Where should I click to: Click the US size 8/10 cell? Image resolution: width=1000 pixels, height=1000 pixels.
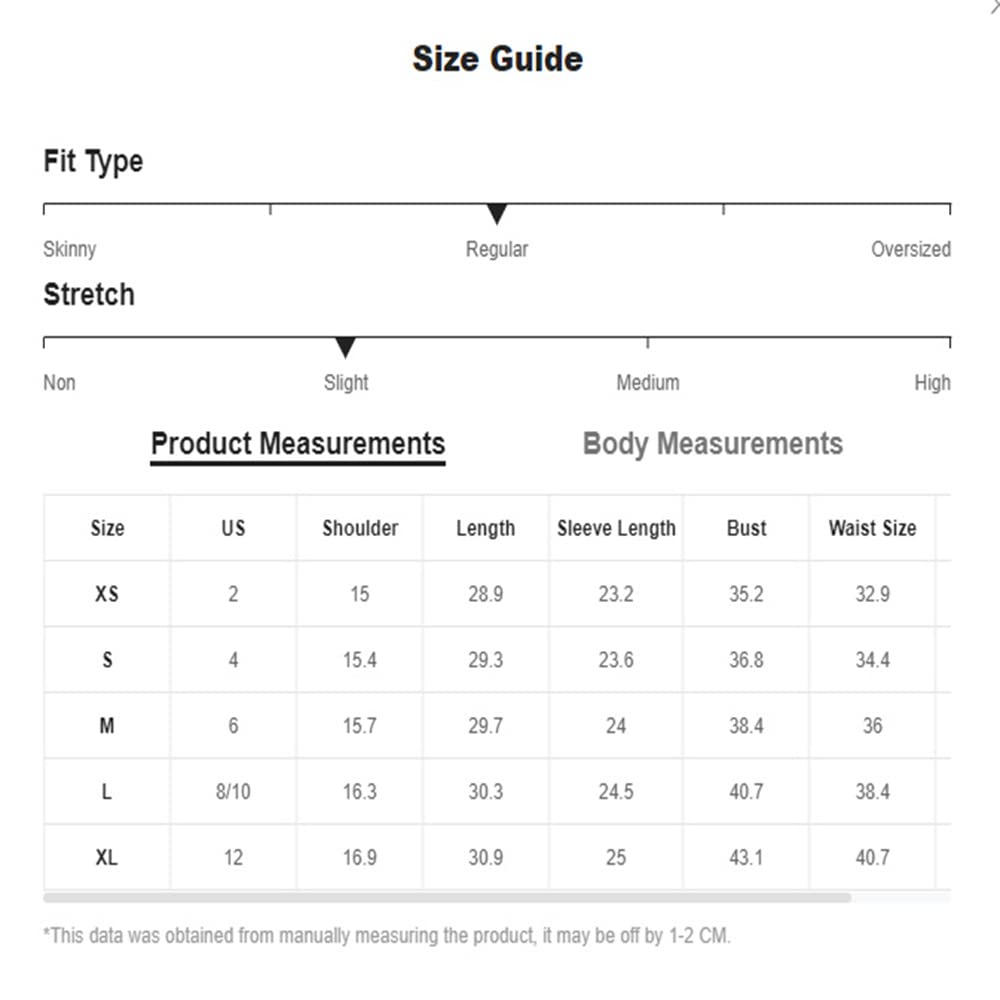click(x=233, y=791)
